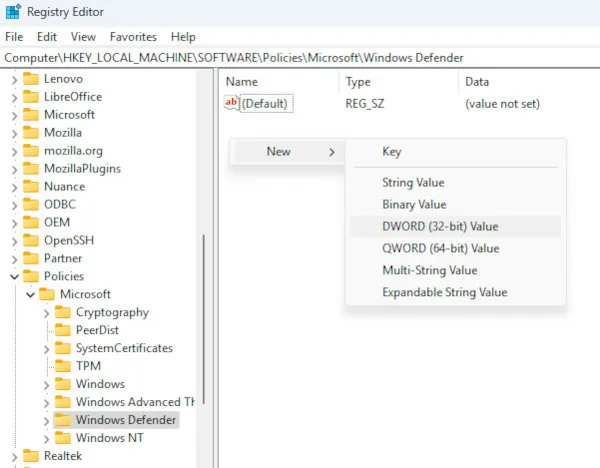Click the registry path address bar

(300, 58)
